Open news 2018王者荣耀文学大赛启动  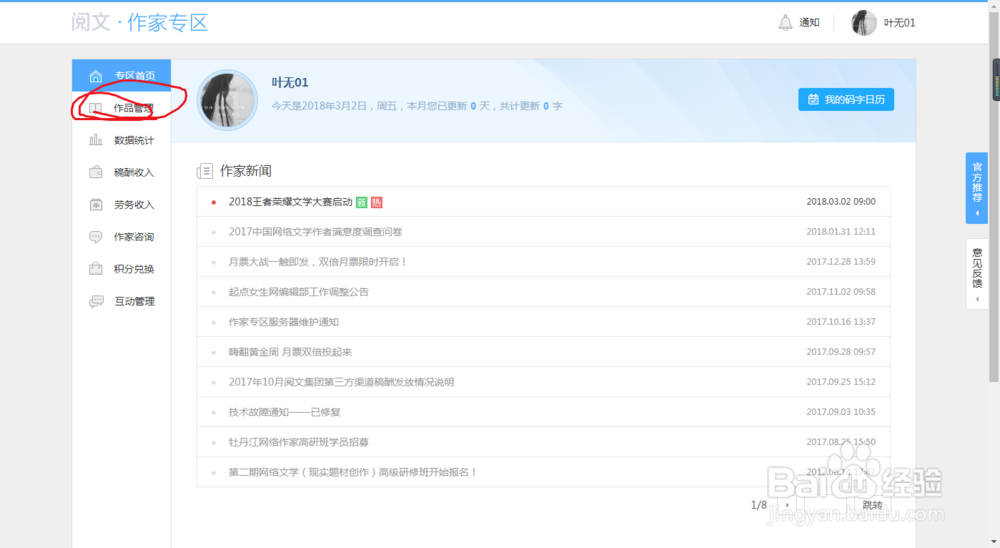click(290, 202)
